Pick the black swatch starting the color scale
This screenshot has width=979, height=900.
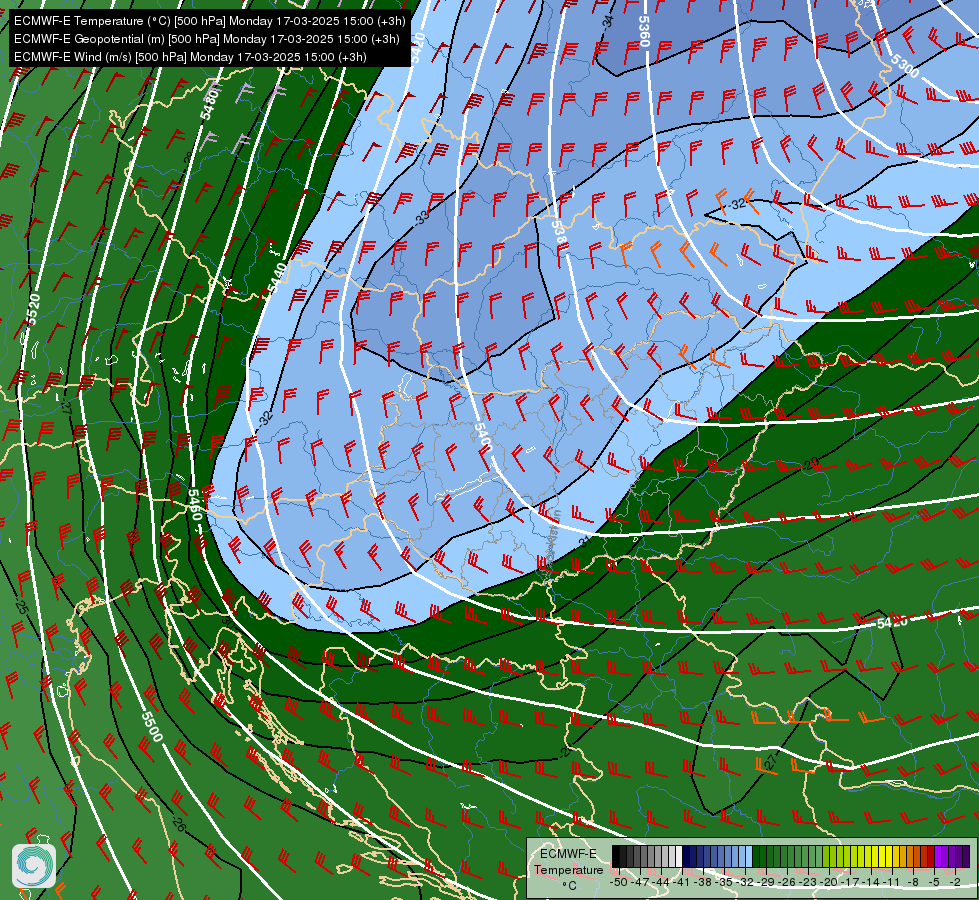point(616,856)
